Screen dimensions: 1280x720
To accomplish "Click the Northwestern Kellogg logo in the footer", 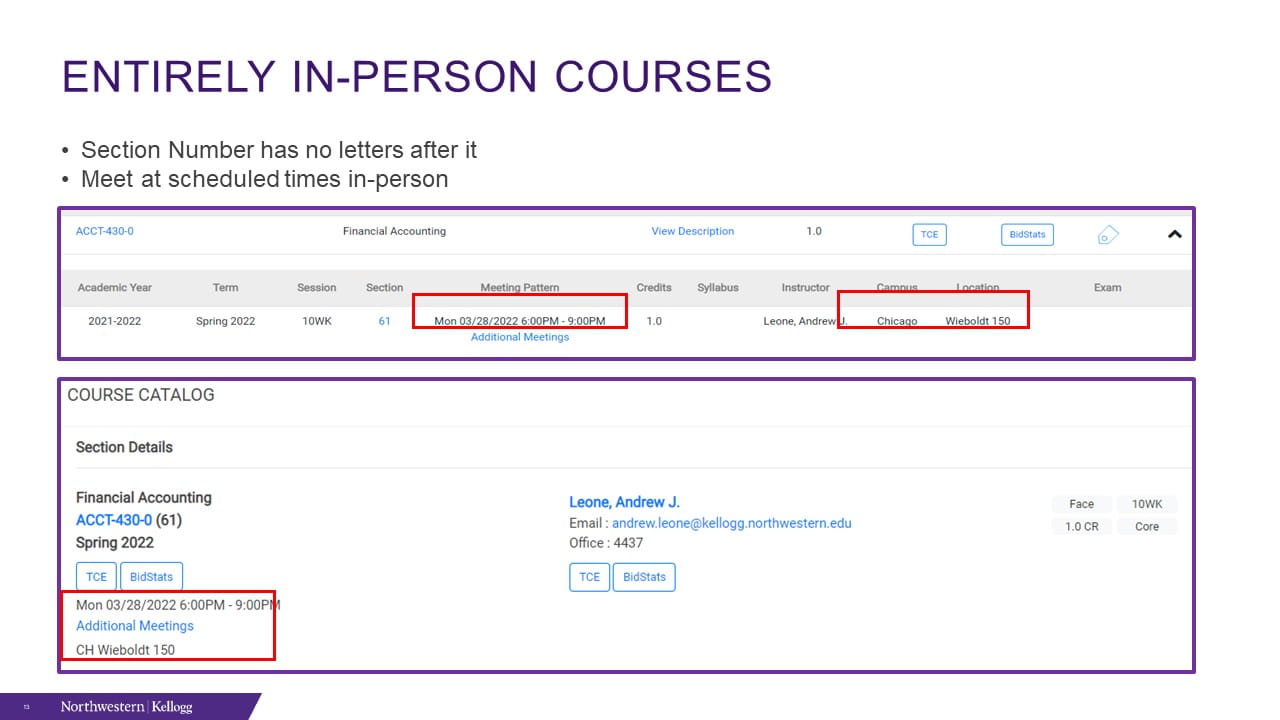I will click(126, 707).
